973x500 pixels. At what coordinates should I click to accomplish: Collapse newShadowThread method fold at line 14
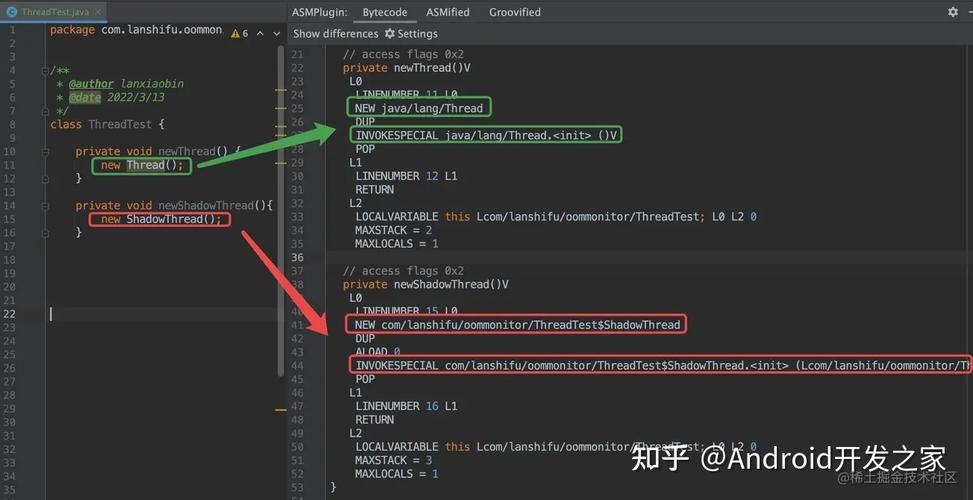click(45, 205)
